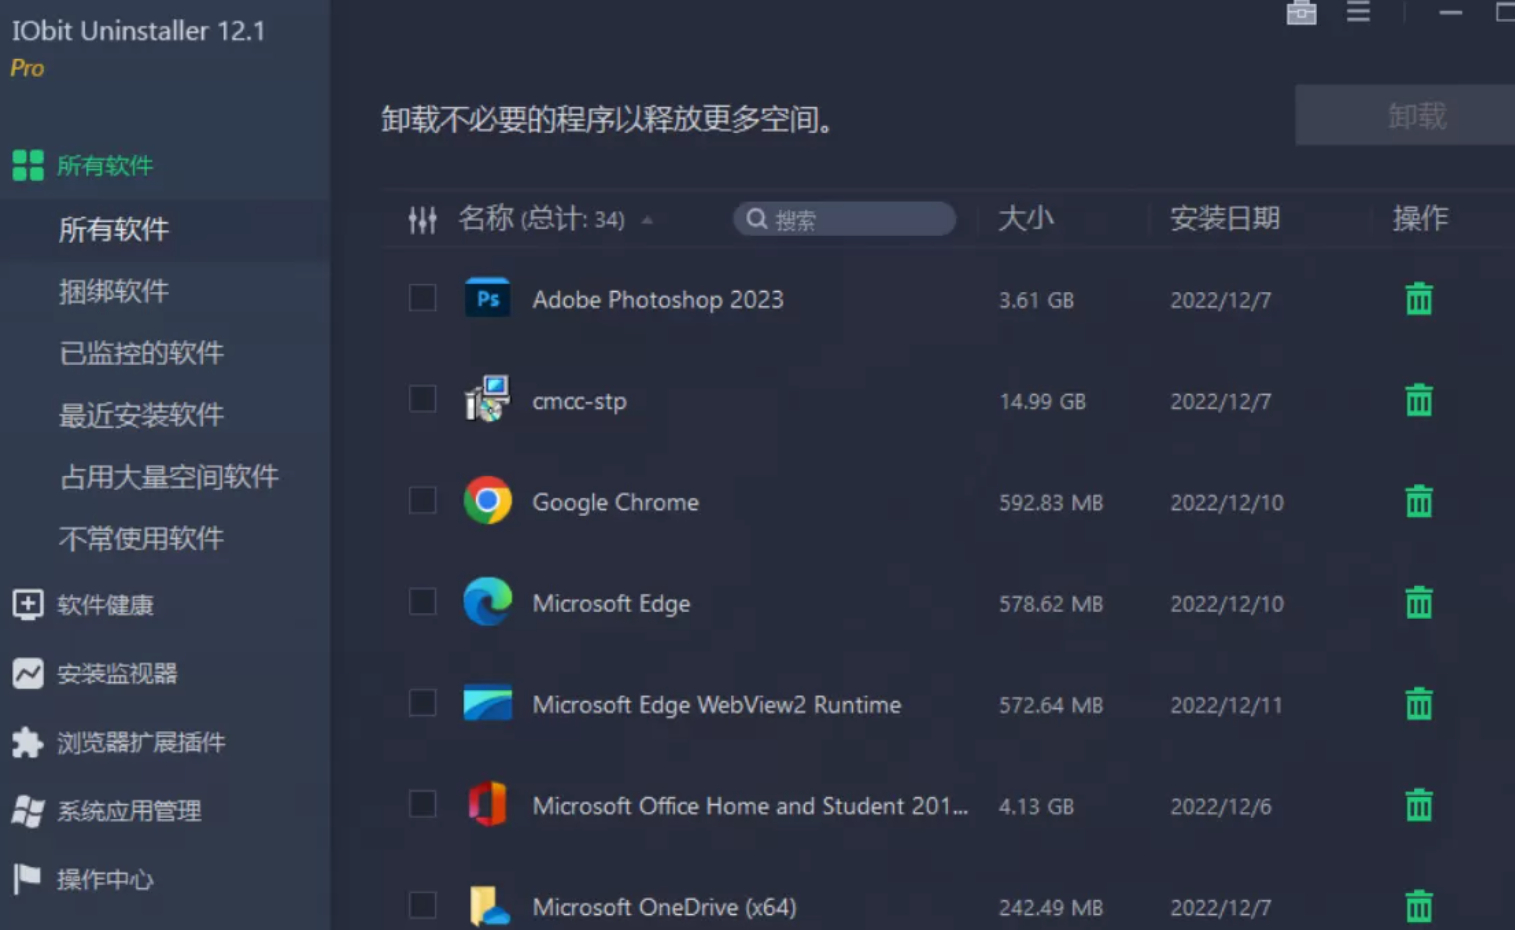
Task: Select the 软件健康 icon
Action: (27, 604)
